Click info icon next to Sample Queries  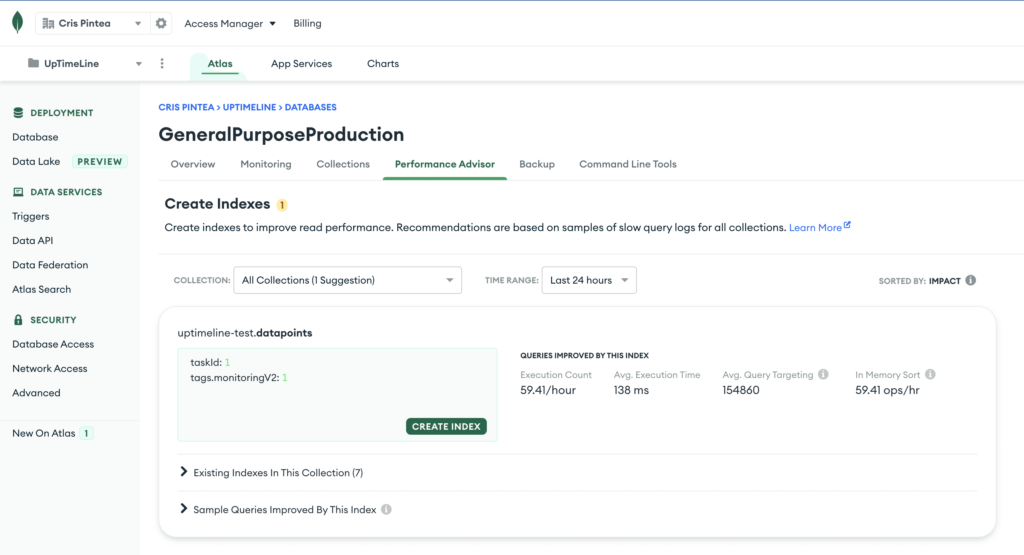(x=386, y=509)
